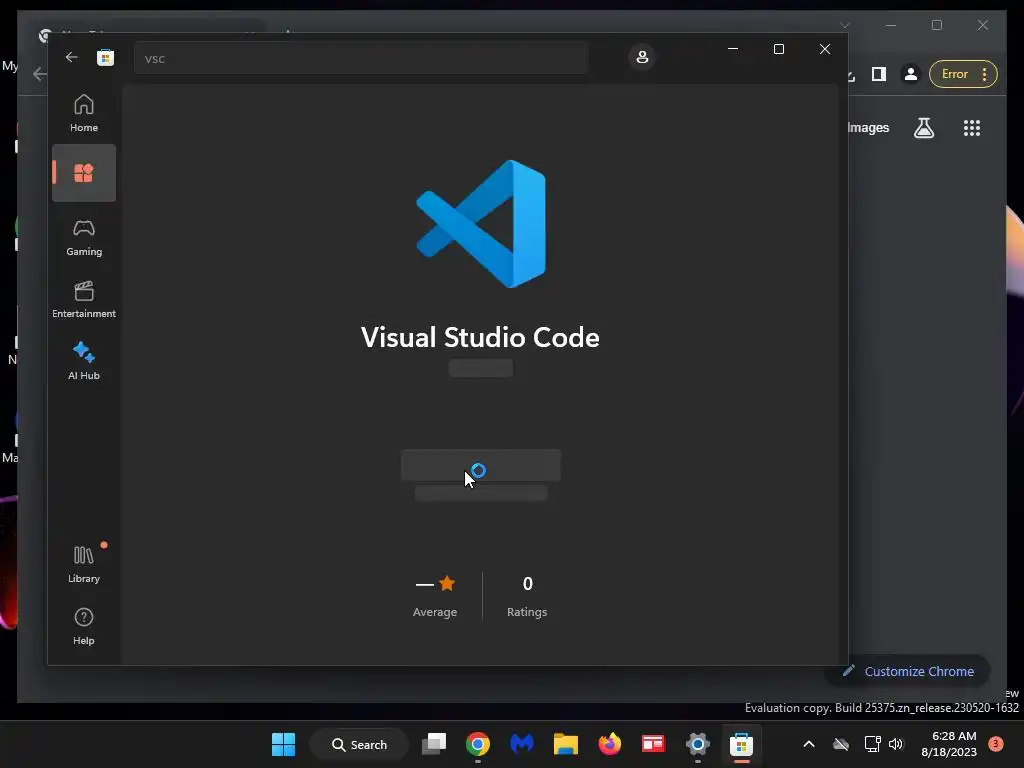This screenshot has width=1024, height=768.
Task: Click the Average rating star
Action: 447,583
